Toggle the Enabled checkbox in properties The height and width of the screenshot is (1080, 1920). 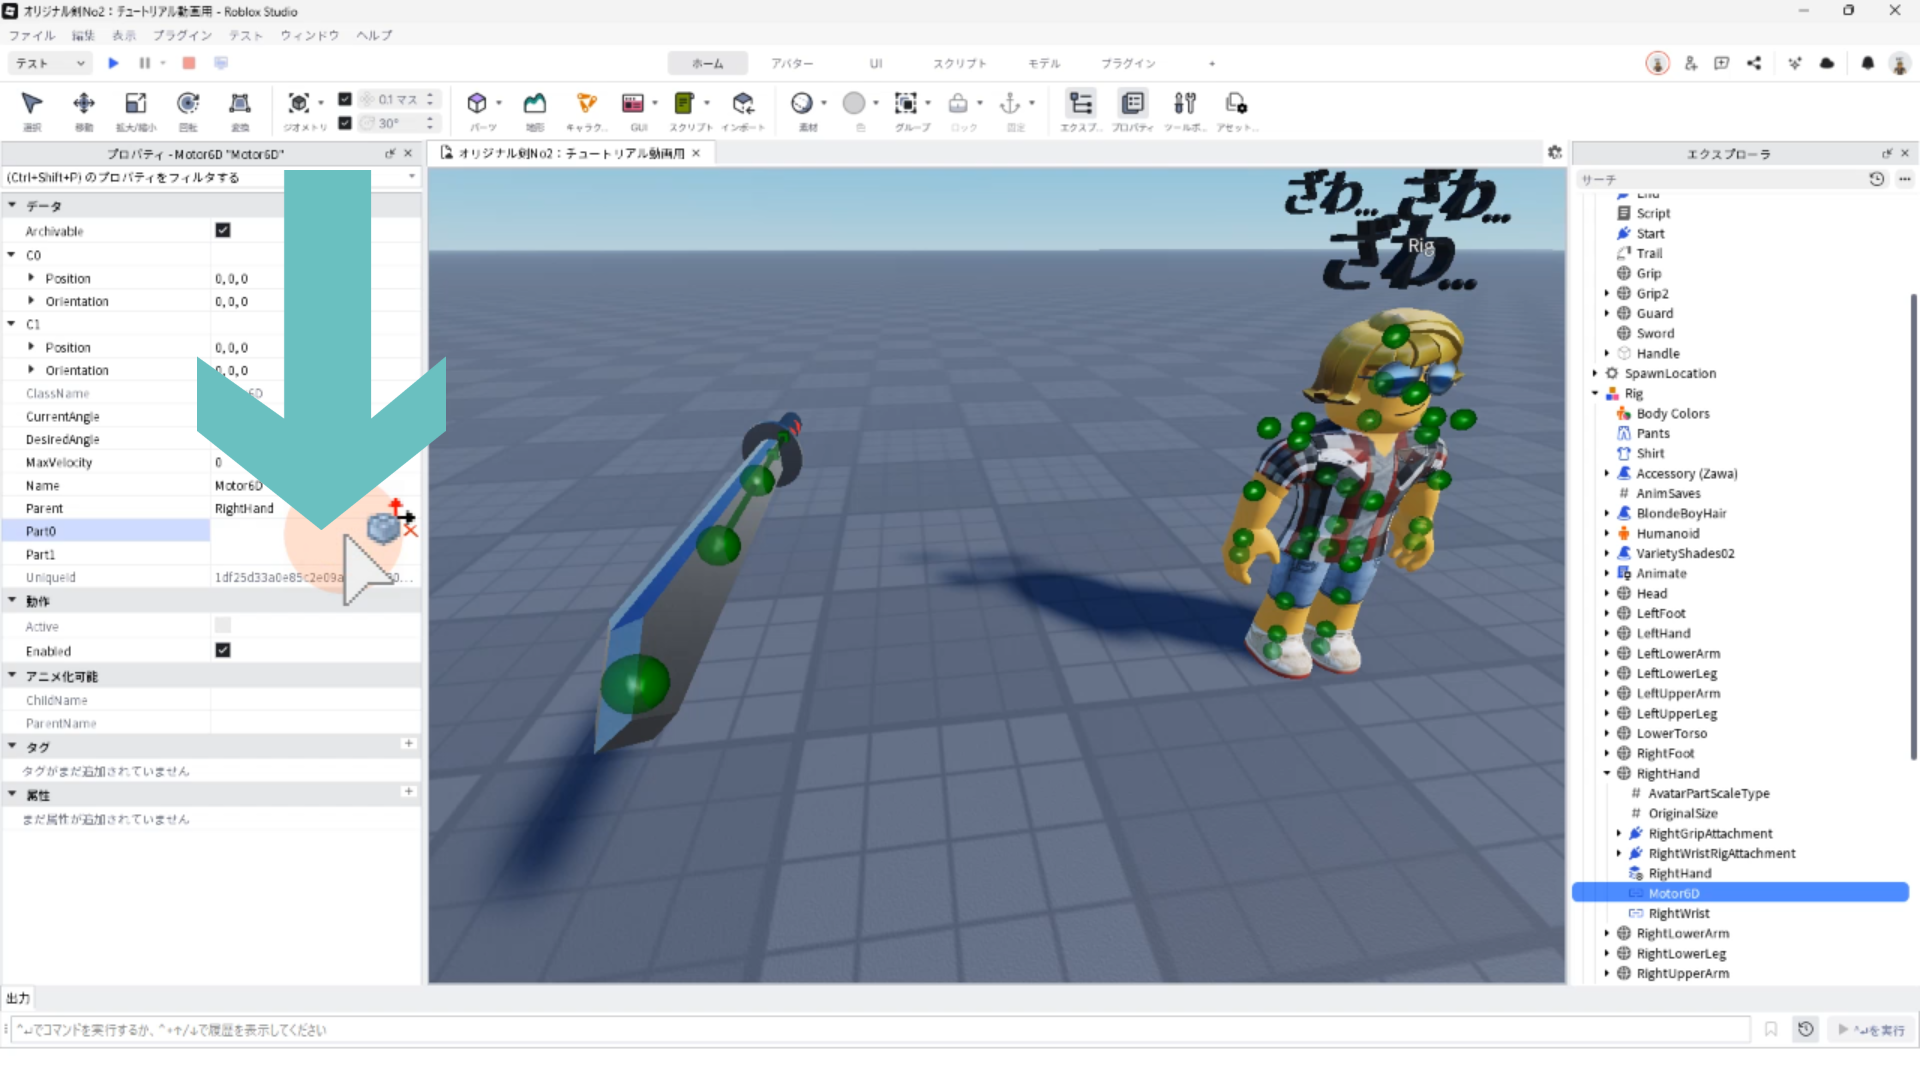pyautogui.click(x=223, y=650)
